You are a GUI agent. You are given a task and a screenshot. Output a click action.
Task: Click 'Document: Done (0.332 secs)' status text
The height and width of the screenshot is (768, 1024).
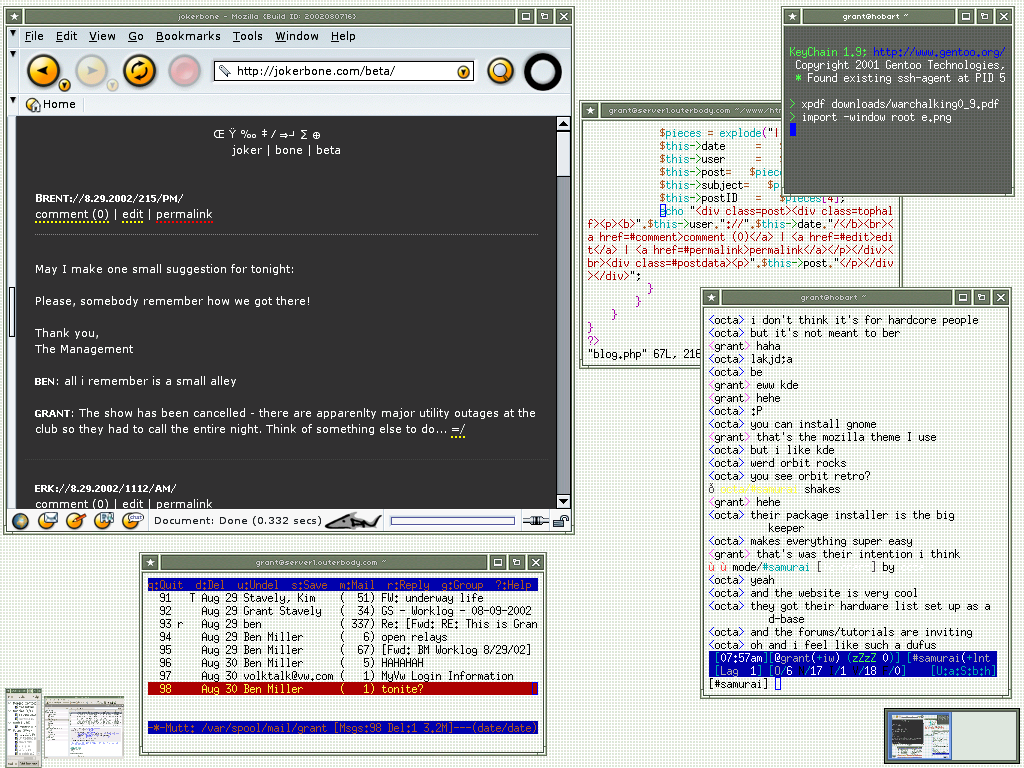[238, 520]
